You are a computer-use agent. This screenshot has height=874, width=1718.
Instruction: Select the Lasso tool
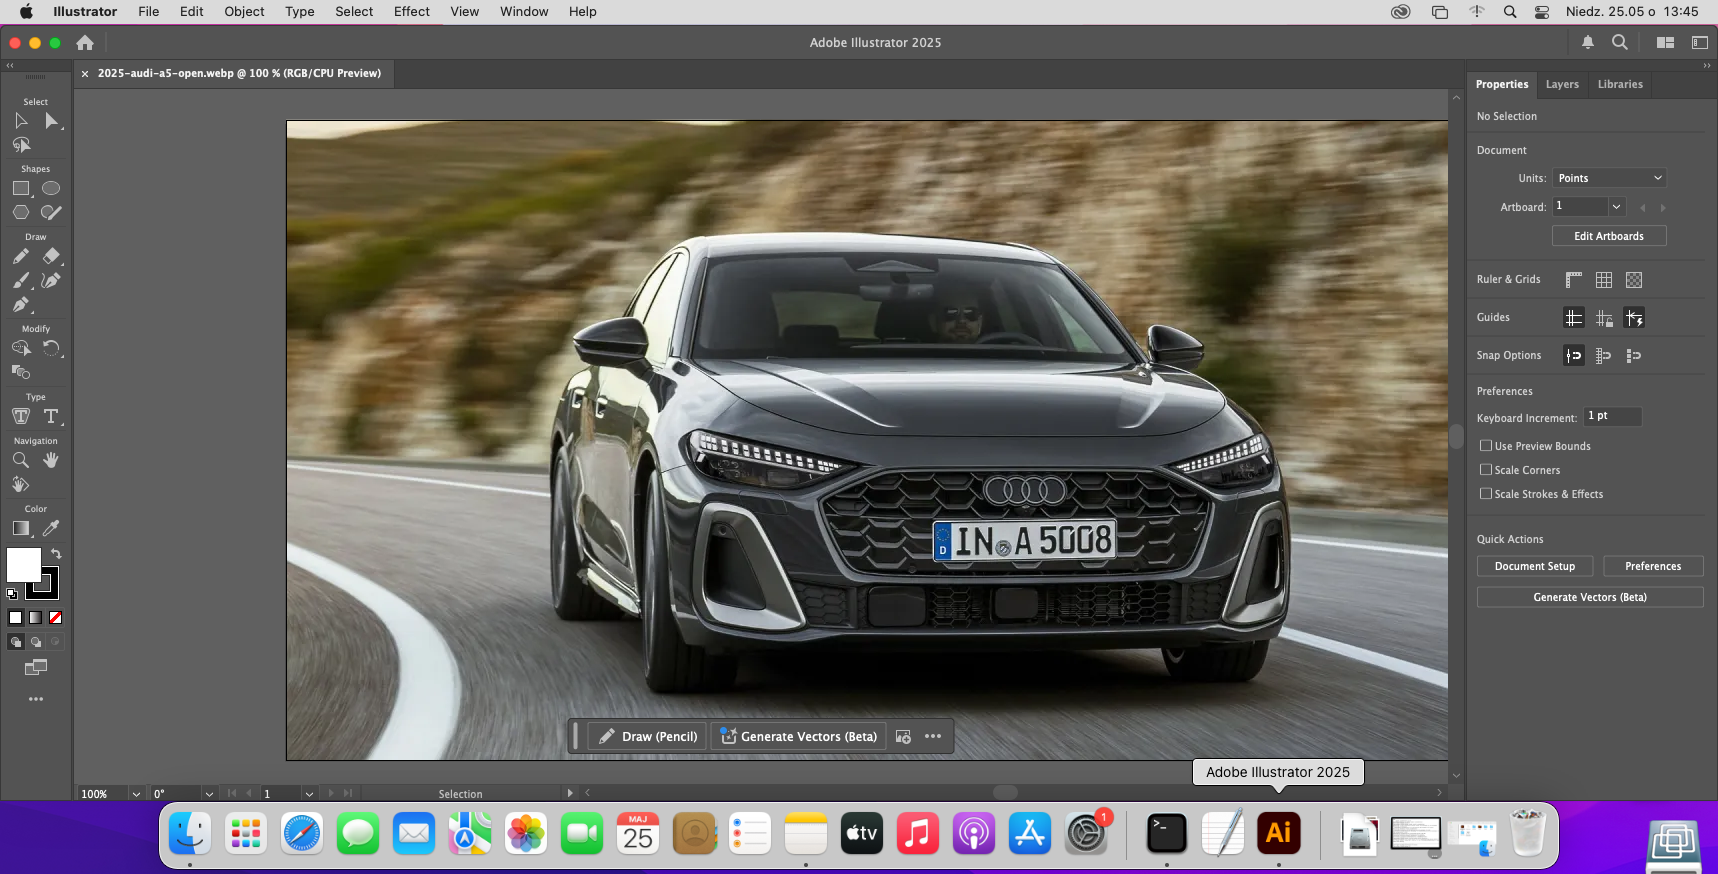tap(21, 145)
